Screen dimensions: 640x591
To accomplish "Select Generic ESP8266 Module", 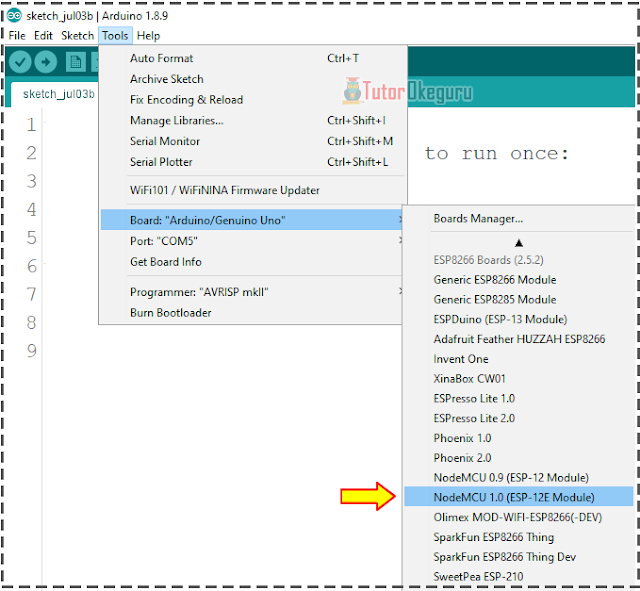I will [x=518, y=280].
